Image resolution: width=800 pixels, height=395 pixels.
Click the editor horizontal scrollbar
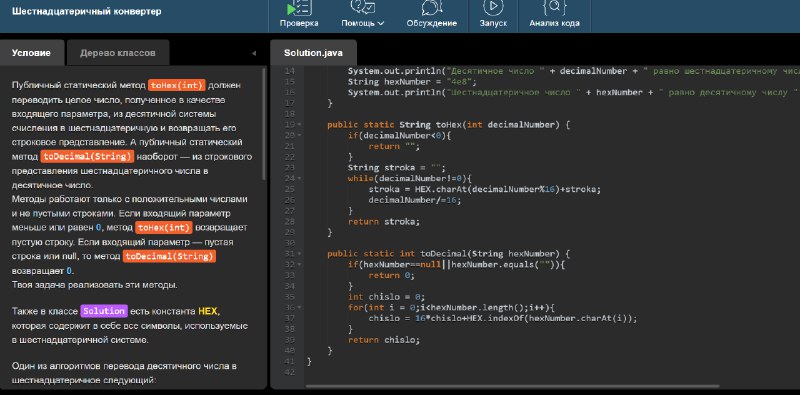click(512, 386)
